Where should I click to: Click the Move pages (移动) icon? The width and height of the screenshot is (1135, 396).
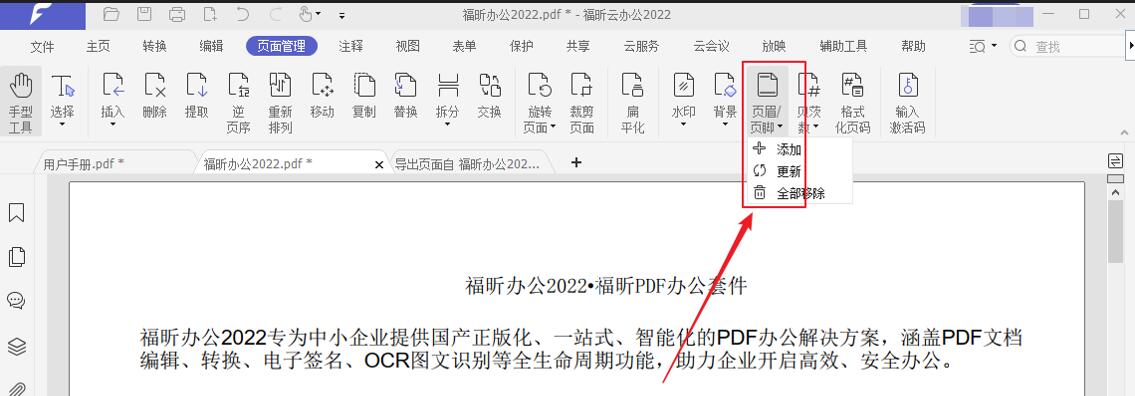click(322, 86)
